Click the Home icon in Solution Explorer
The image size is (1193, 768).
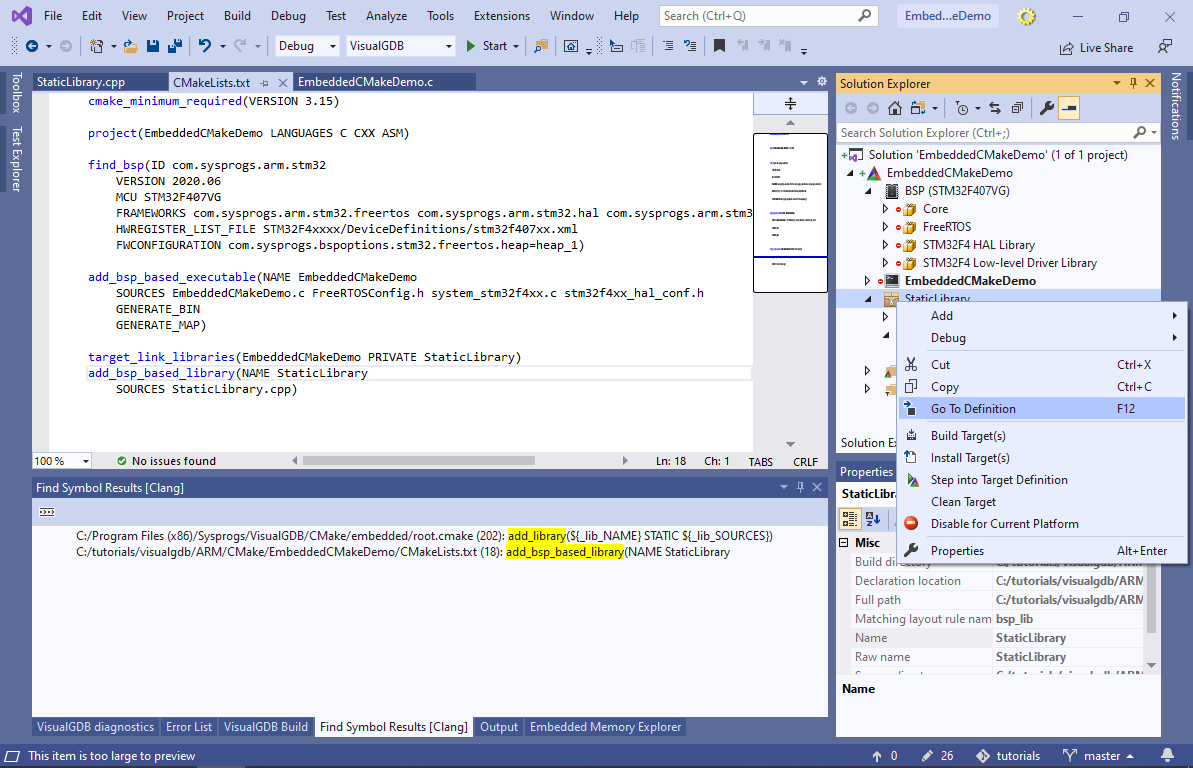tap(895, 108)
